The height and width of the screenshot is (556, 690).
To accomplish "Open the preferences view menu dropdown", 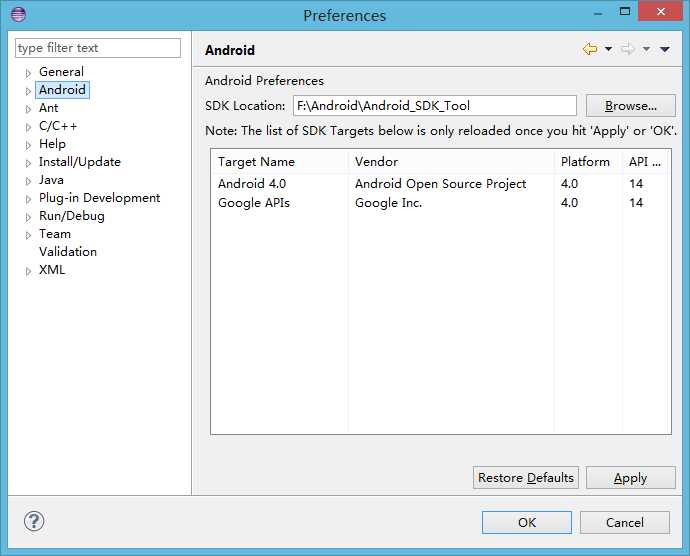I will pos(665,50).
